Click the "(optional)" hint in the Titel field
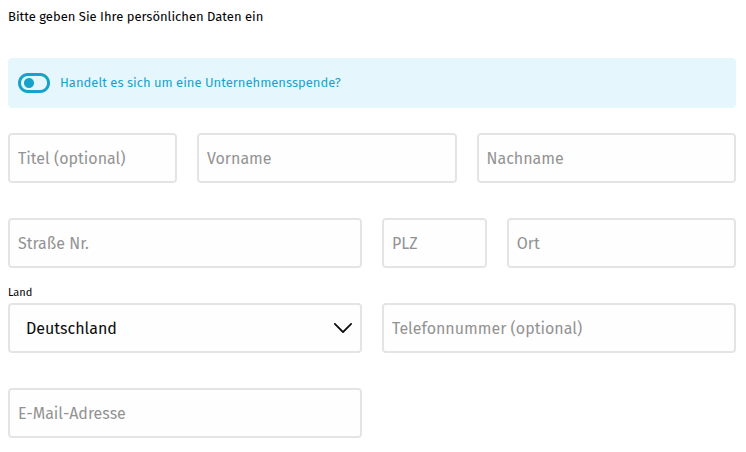The height and width of the screenshot is (452, 746). [90, 158]
